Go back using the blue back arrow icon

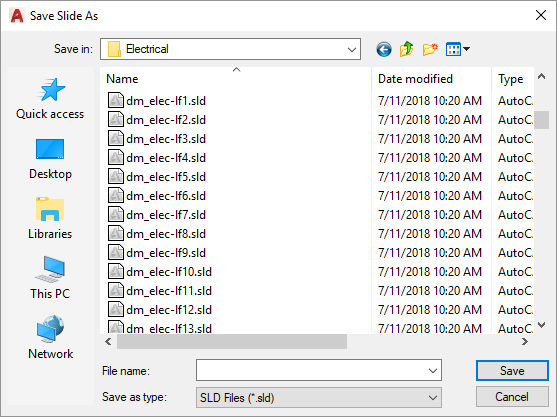384,49
